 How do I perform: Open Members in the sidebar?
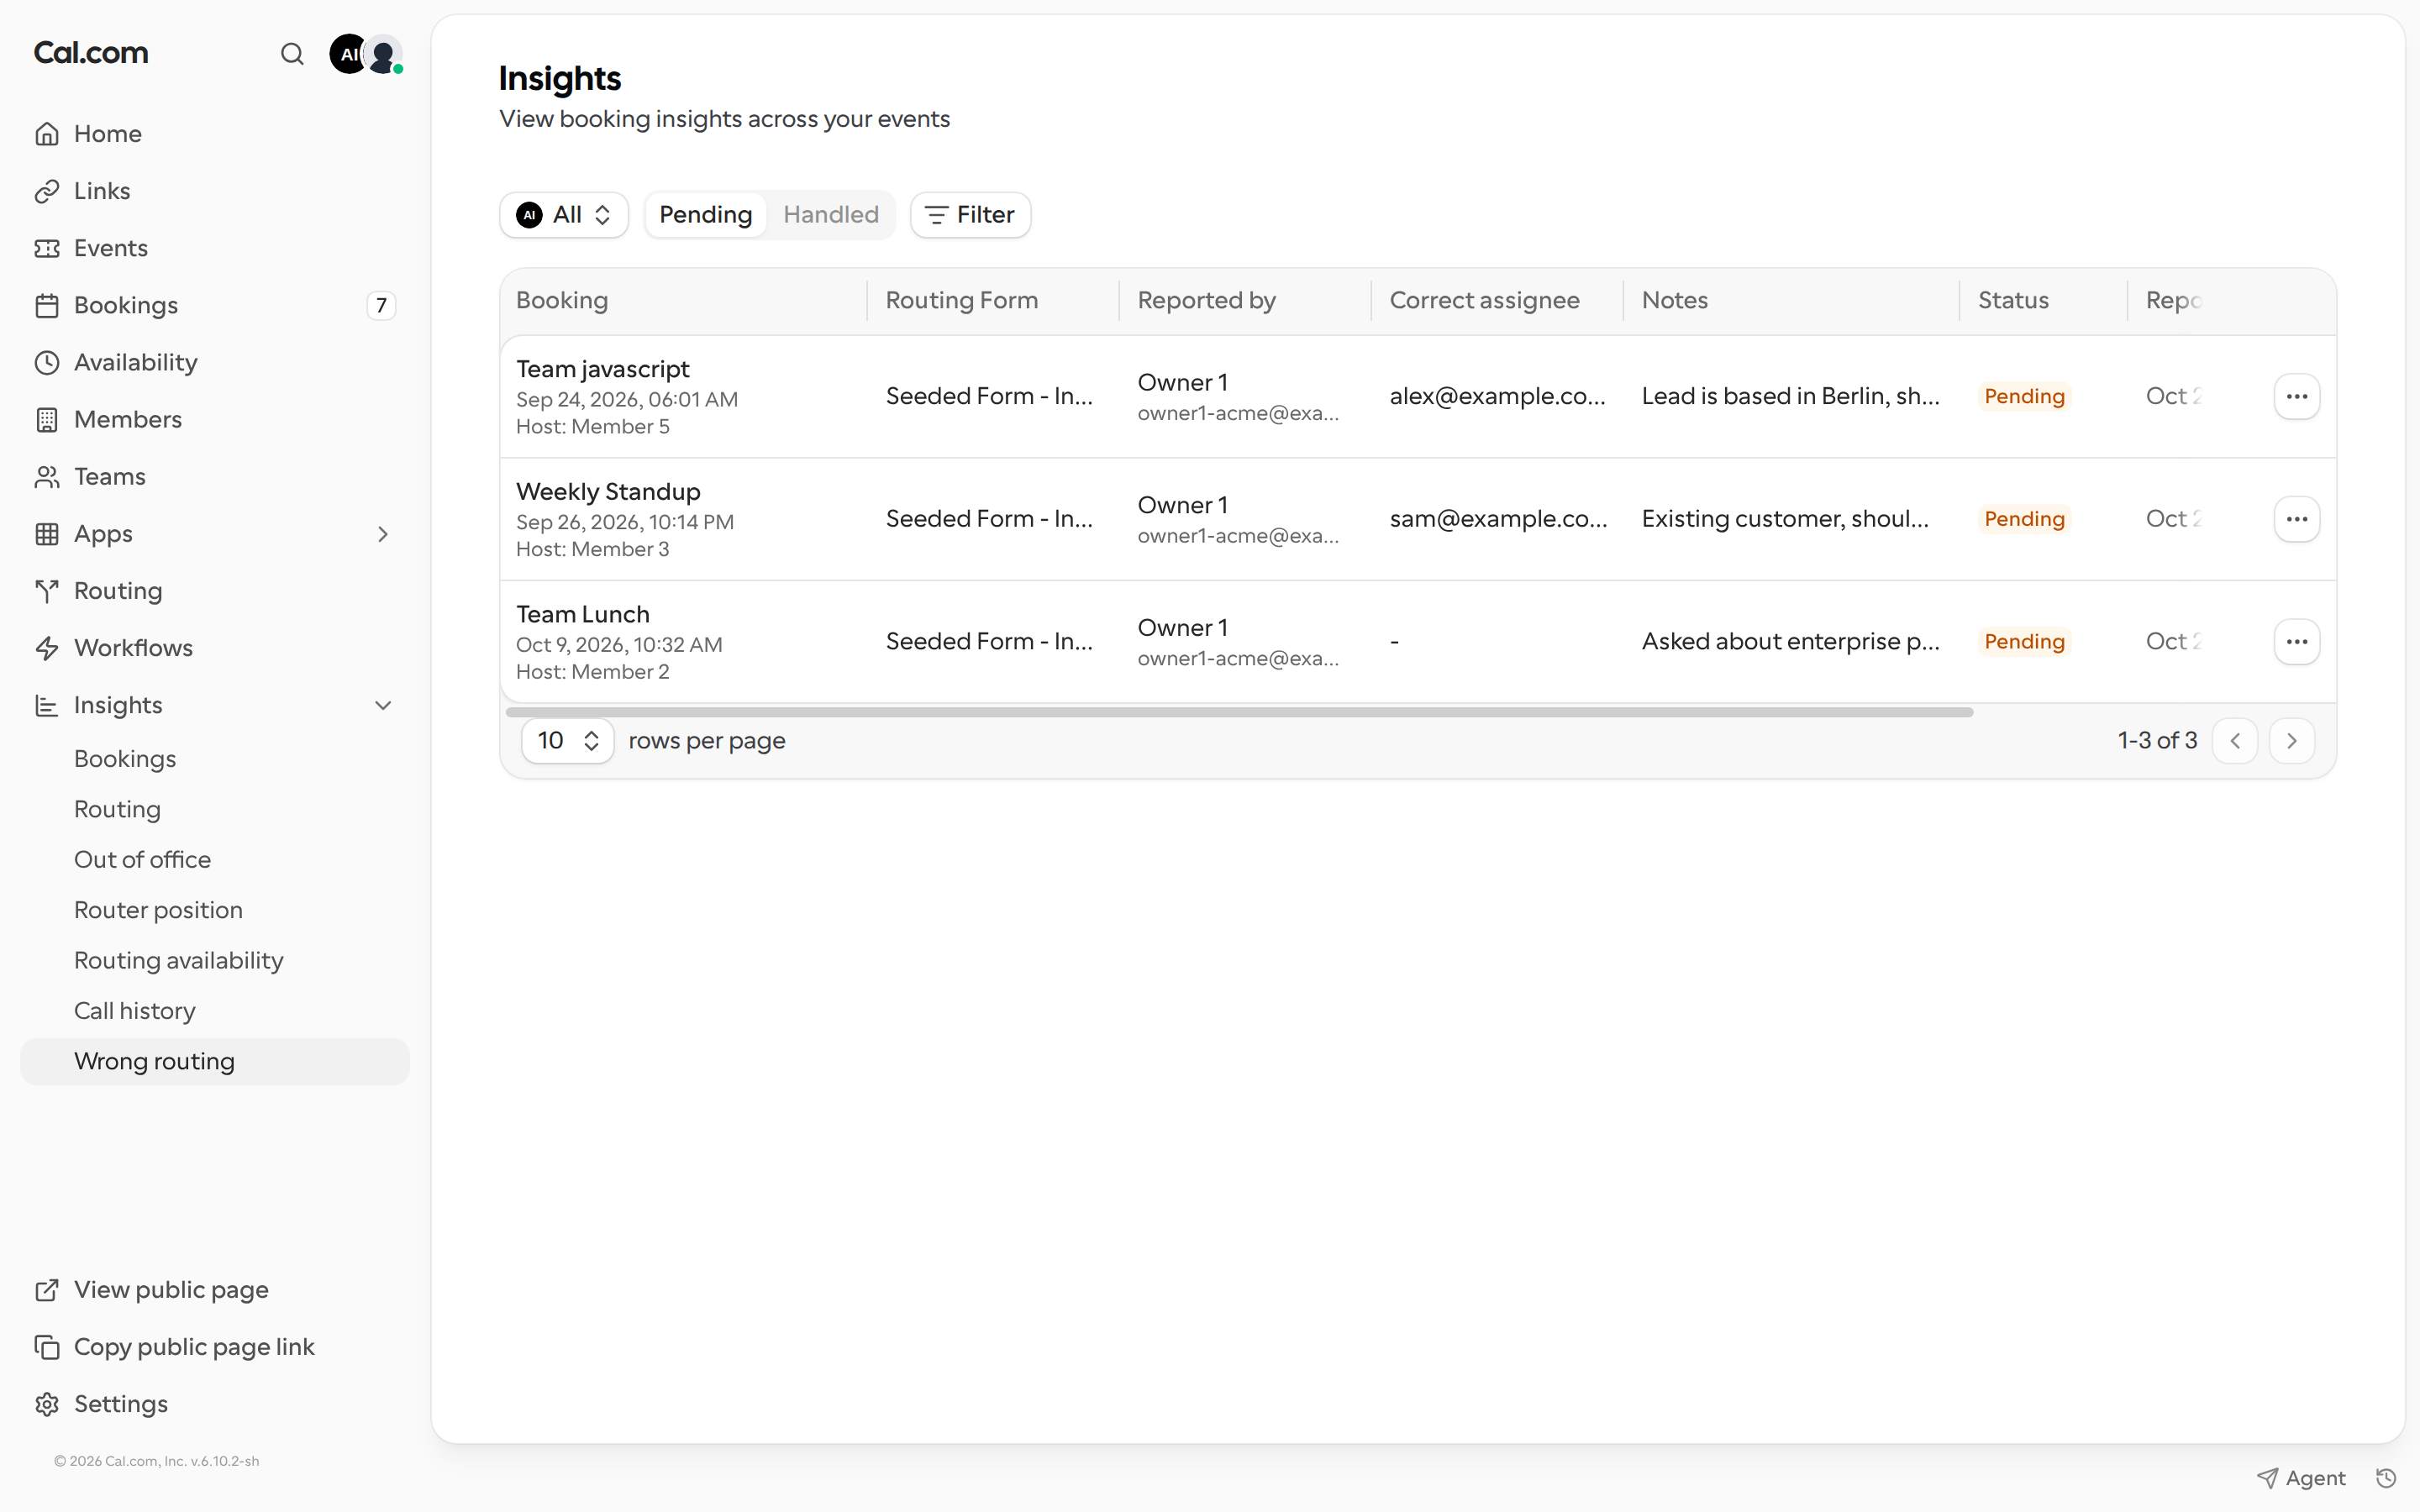[214, 419]
